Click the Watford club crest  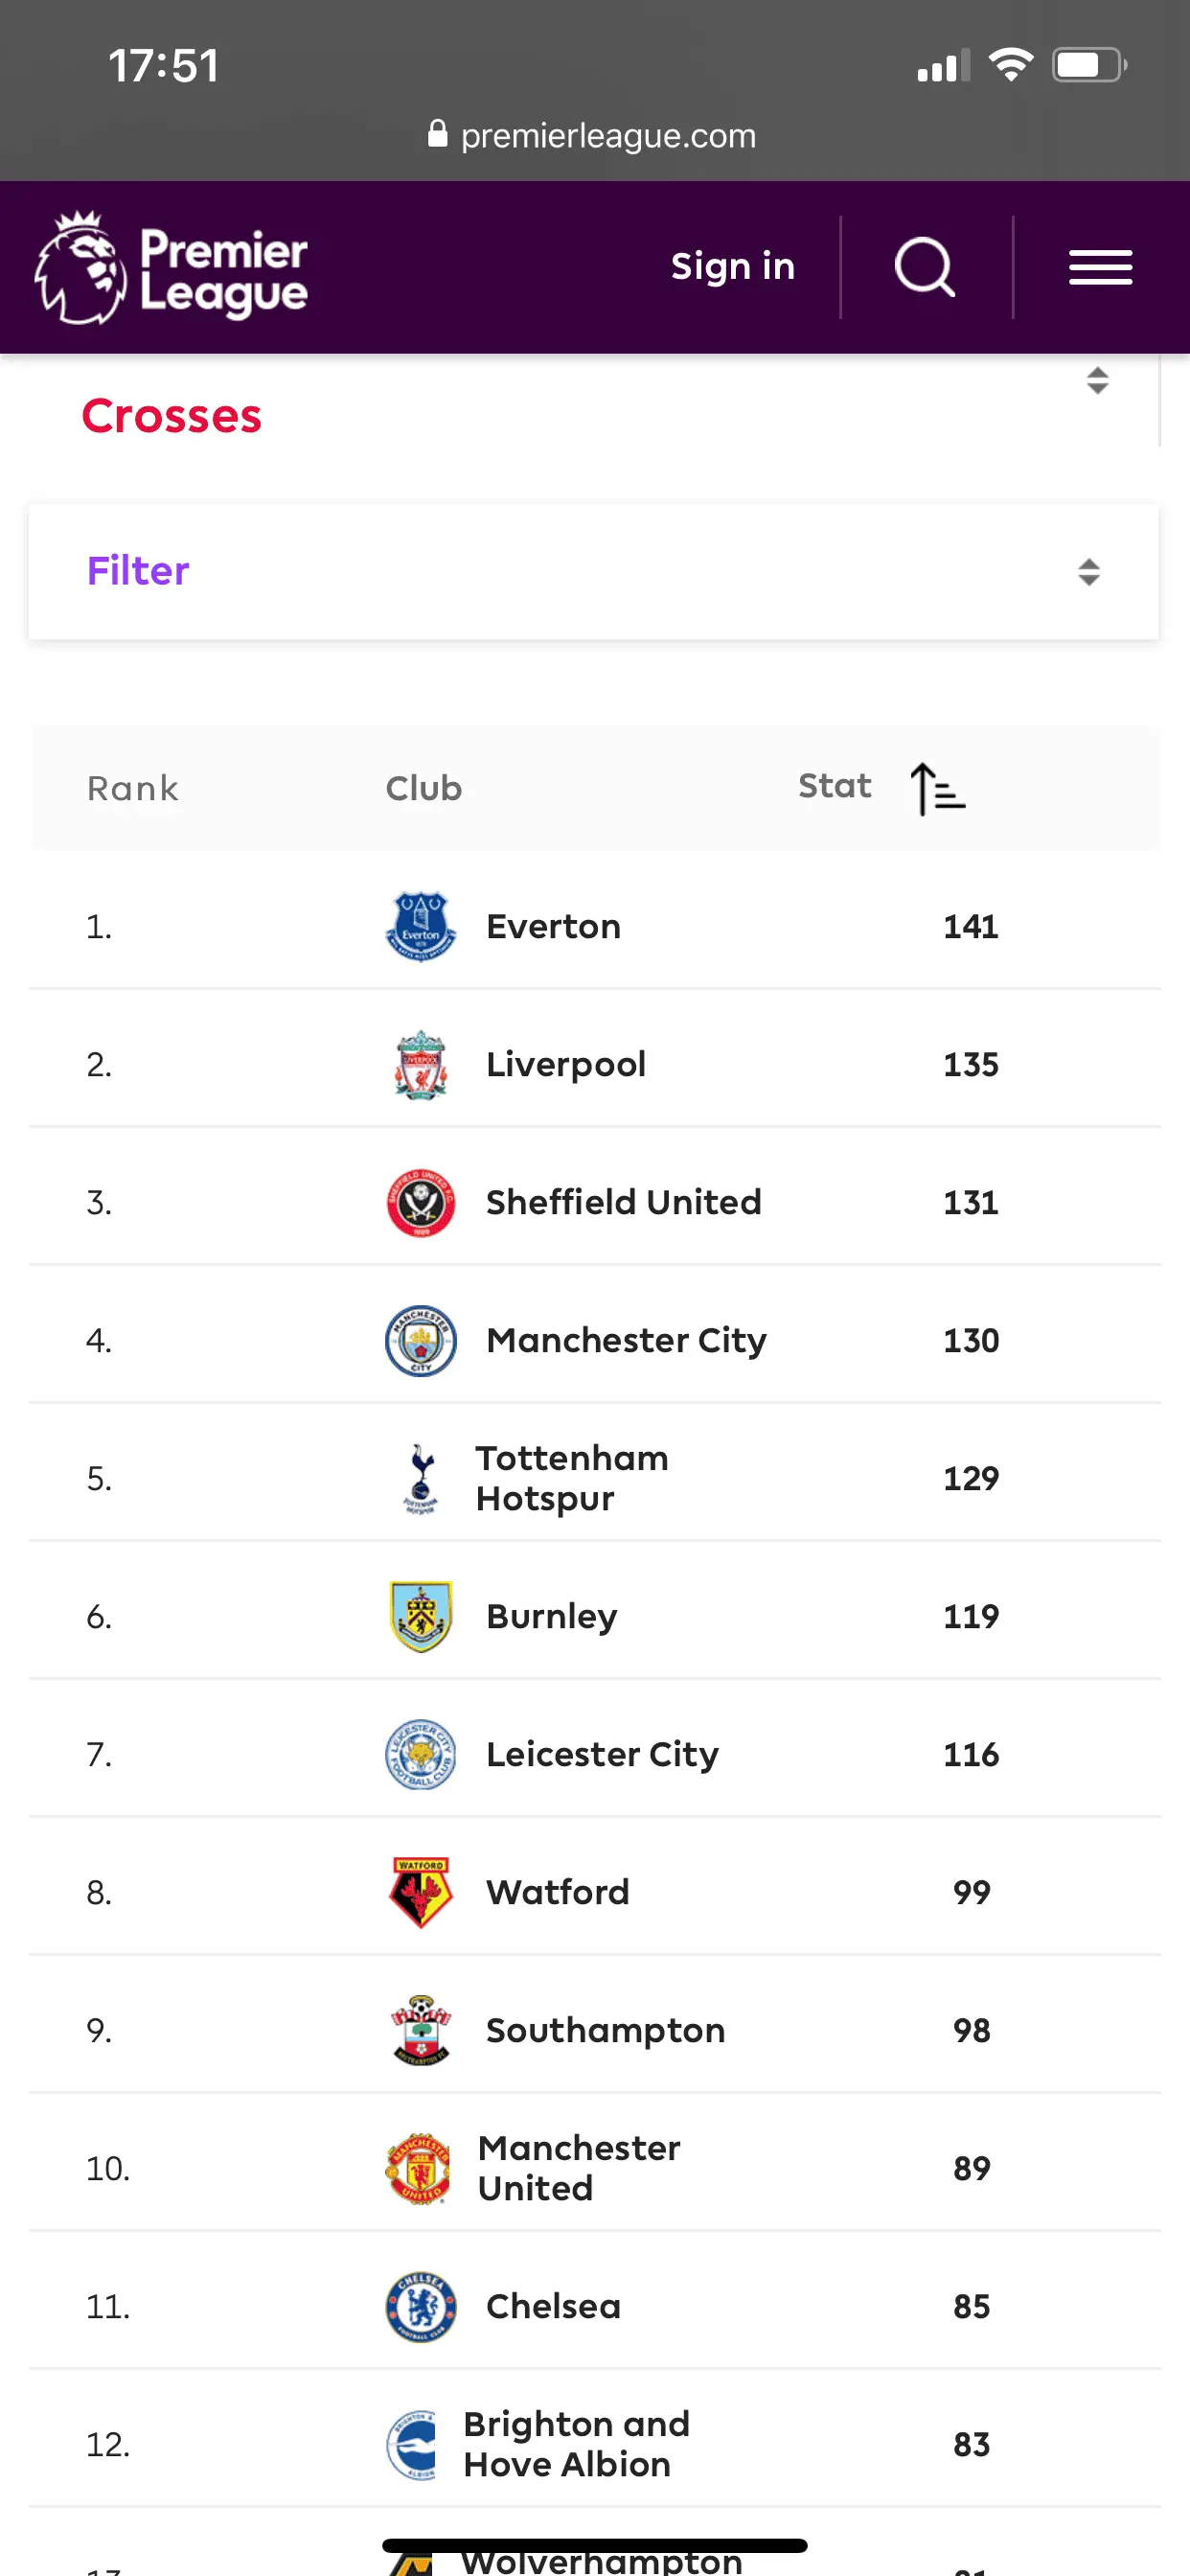tap(421, 1892)
